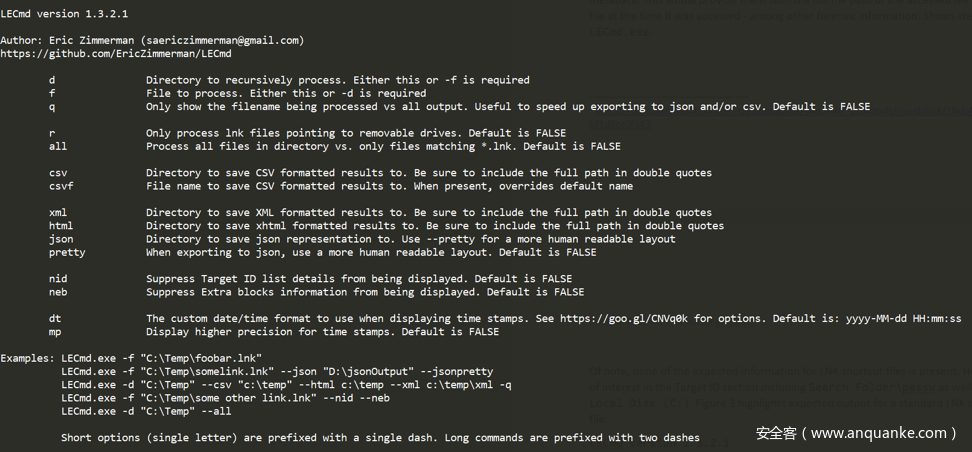
Task: Click the 'mp' higher precision option name
Action: 55,331
